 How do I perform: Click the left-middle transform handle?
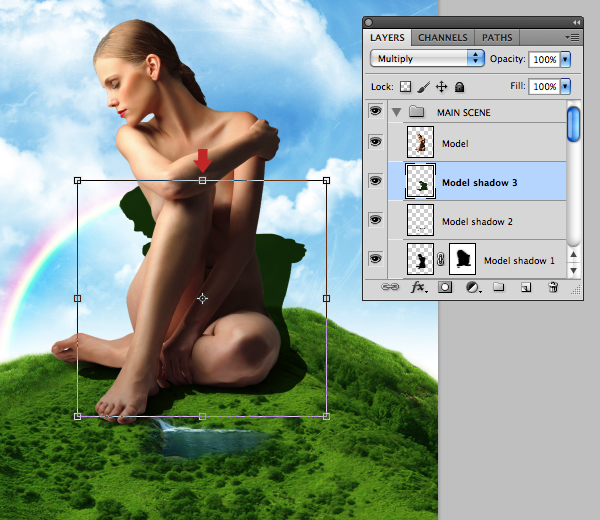pos(77,298)
